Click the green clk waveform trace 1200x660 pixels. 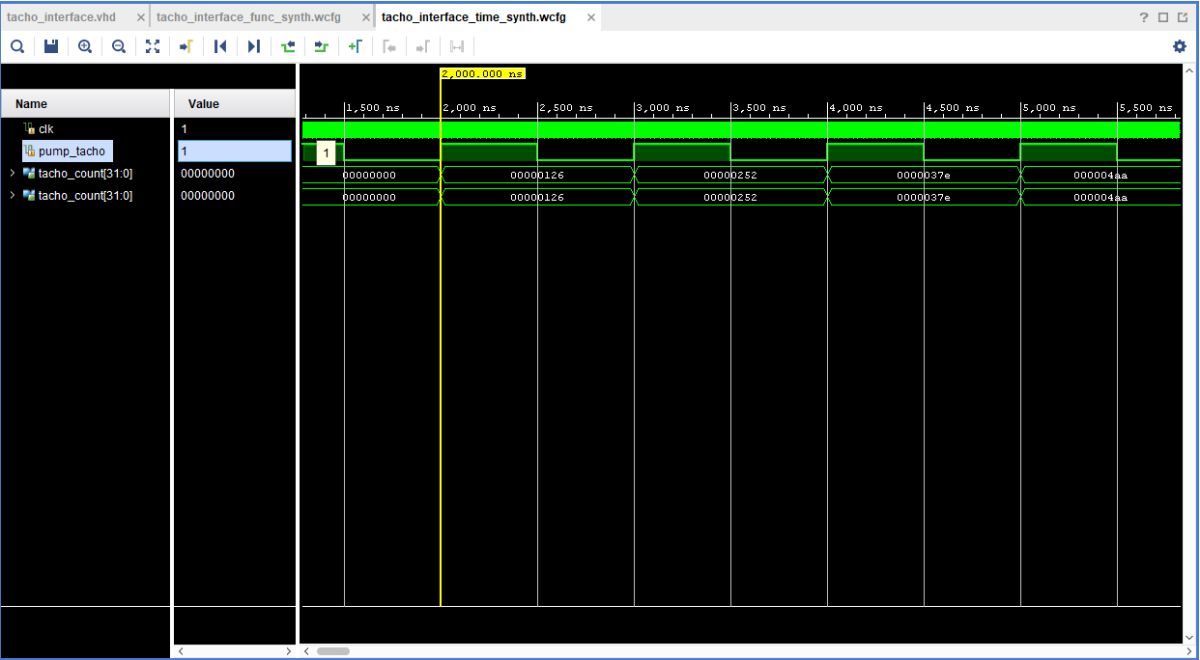point(741,130)
